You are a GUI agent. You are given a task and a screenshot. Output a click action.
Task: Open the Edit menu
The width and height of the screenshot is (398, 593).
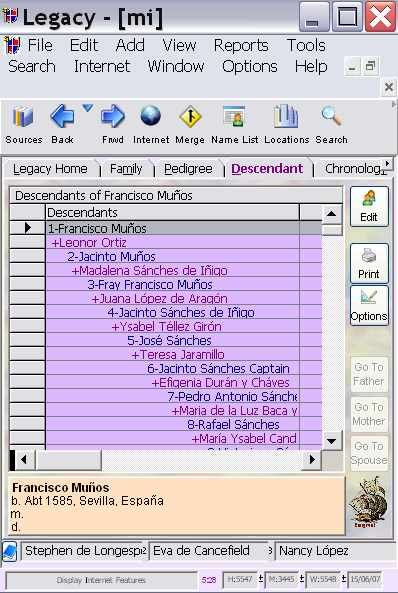(84, 45)
